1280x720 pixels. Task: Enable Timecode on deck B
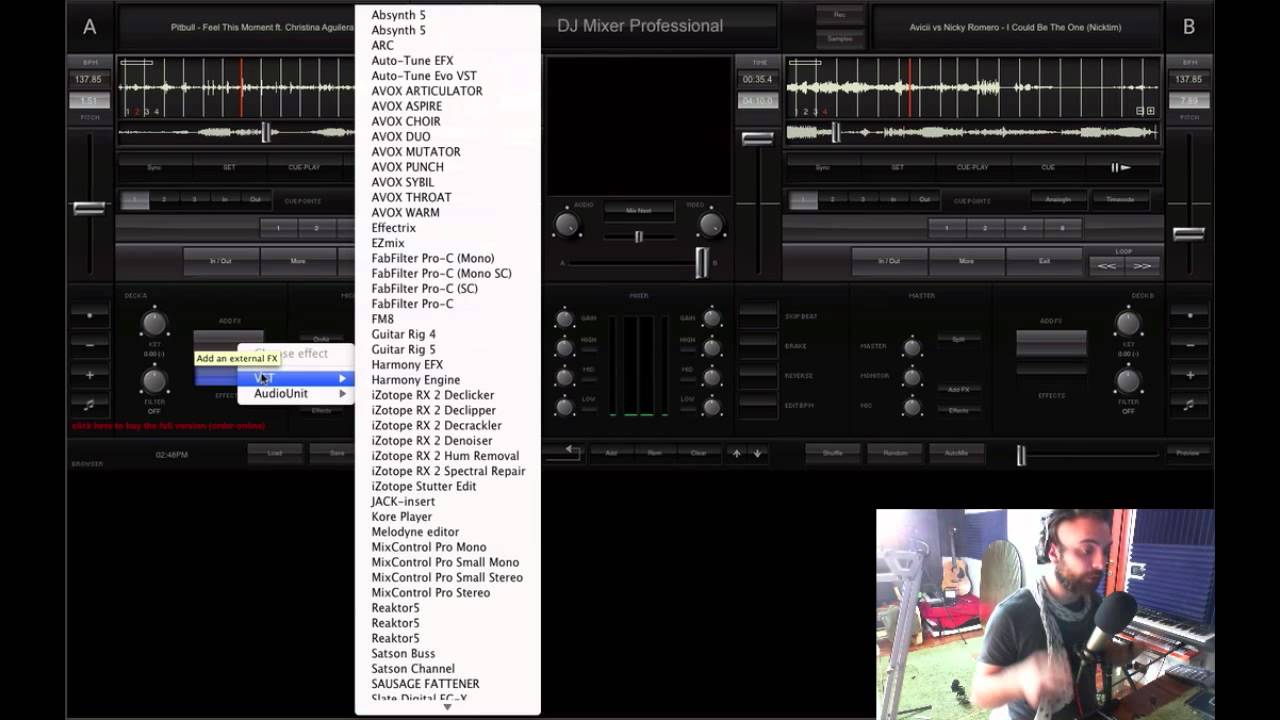point(1120,199)
